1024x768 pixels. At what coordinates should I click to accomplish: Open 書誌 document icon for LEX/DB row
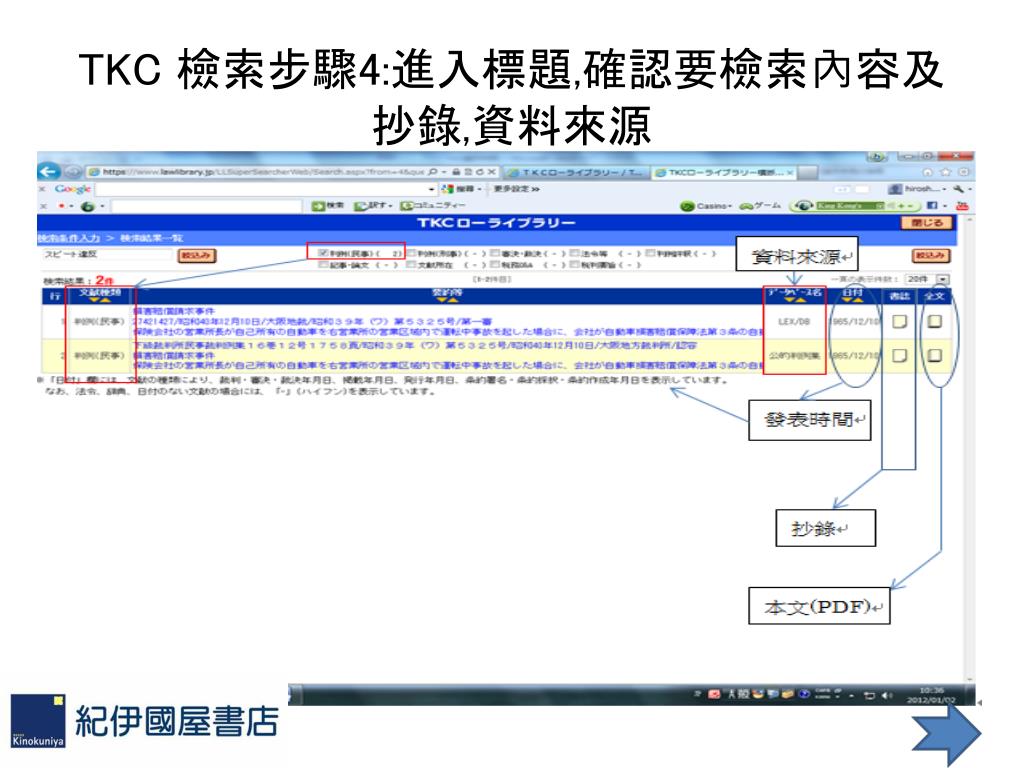click(x=899, y=321)
